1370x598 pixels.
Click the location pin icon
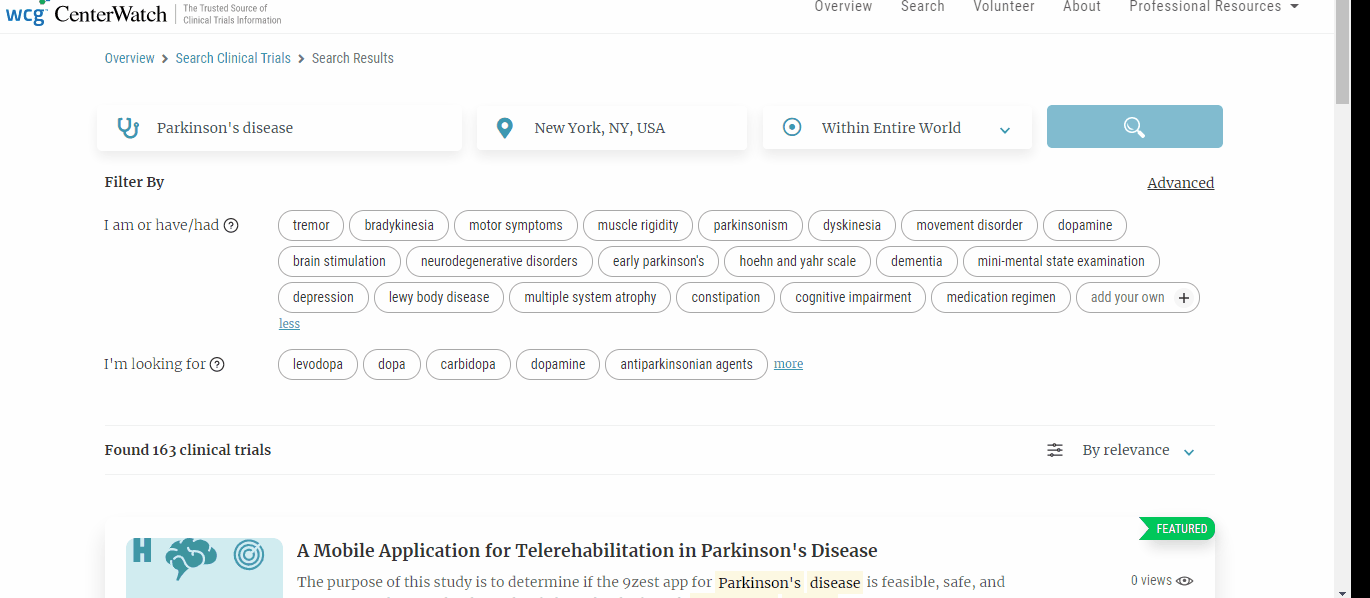click(504, 127)
